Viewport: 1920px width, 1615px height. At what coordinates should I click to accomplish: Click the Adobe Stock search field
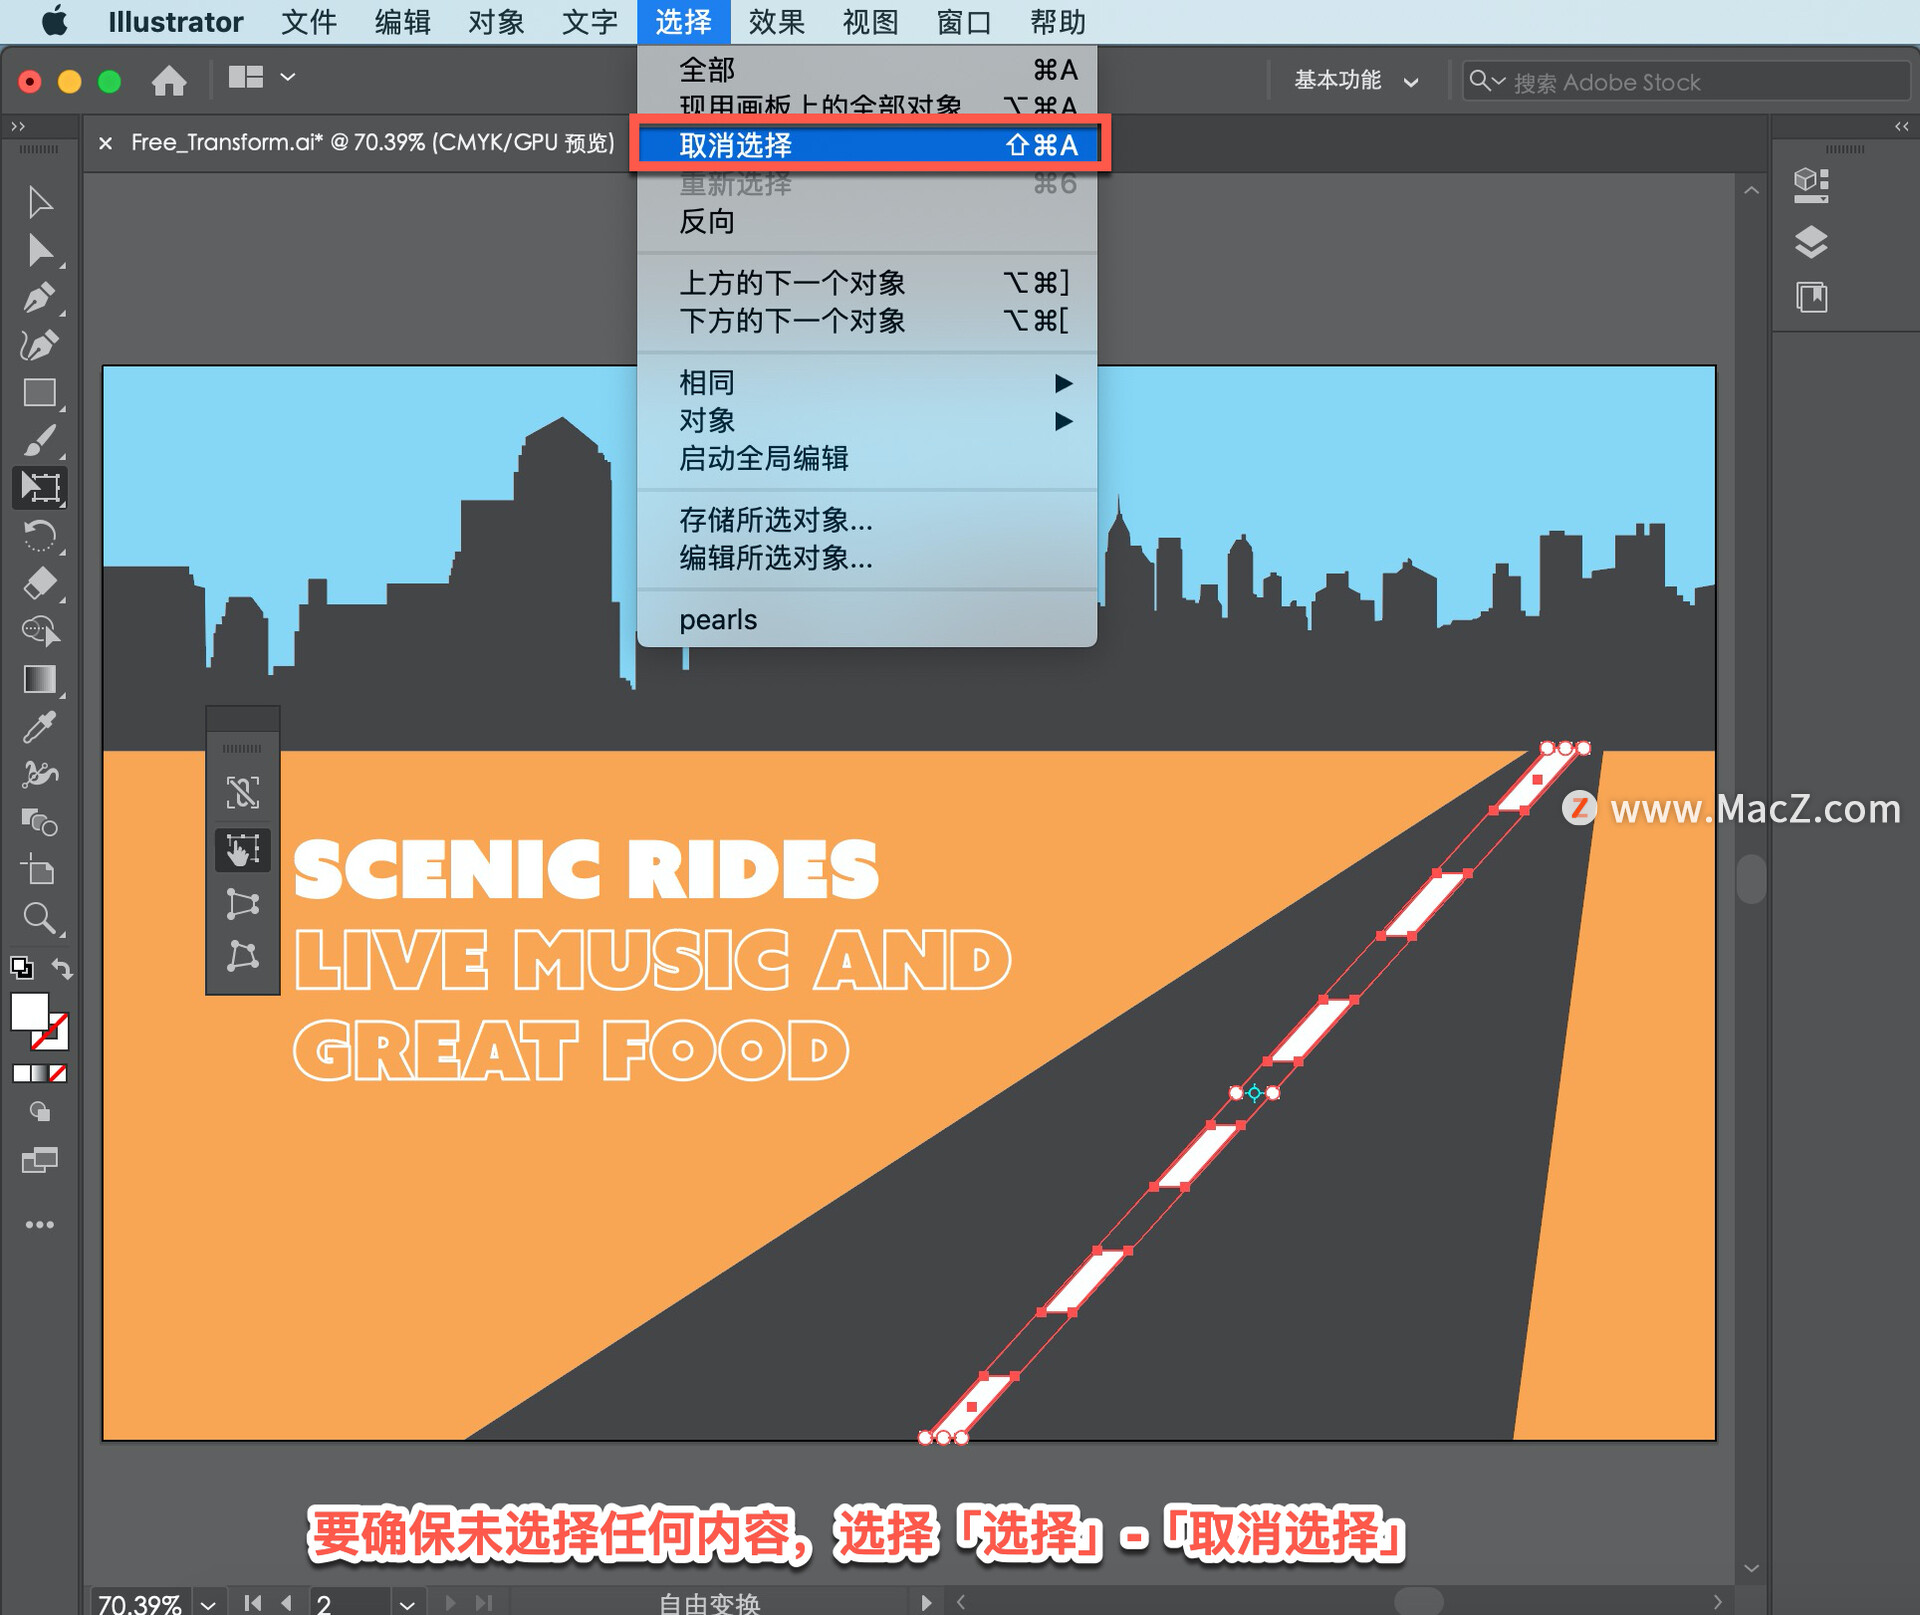pyautogui.click(x=1686, y=81)
